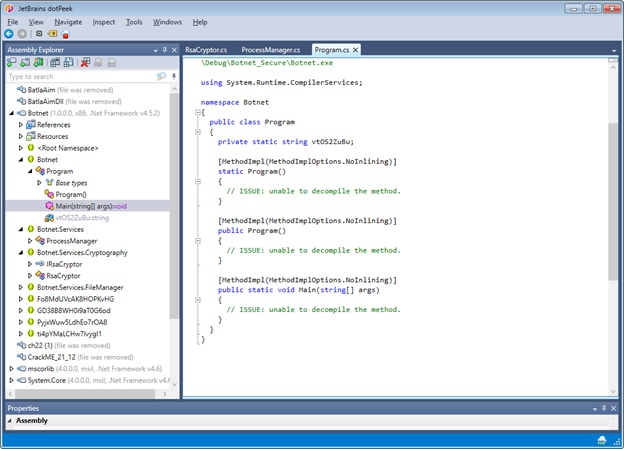Switch to the ProcessManager.cs tab

click(x=270, y=49)
